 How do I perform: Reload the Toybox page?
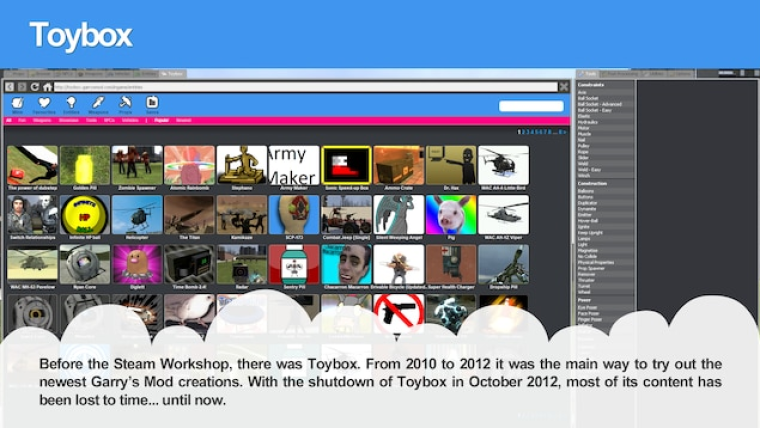(x=34, y=87)
